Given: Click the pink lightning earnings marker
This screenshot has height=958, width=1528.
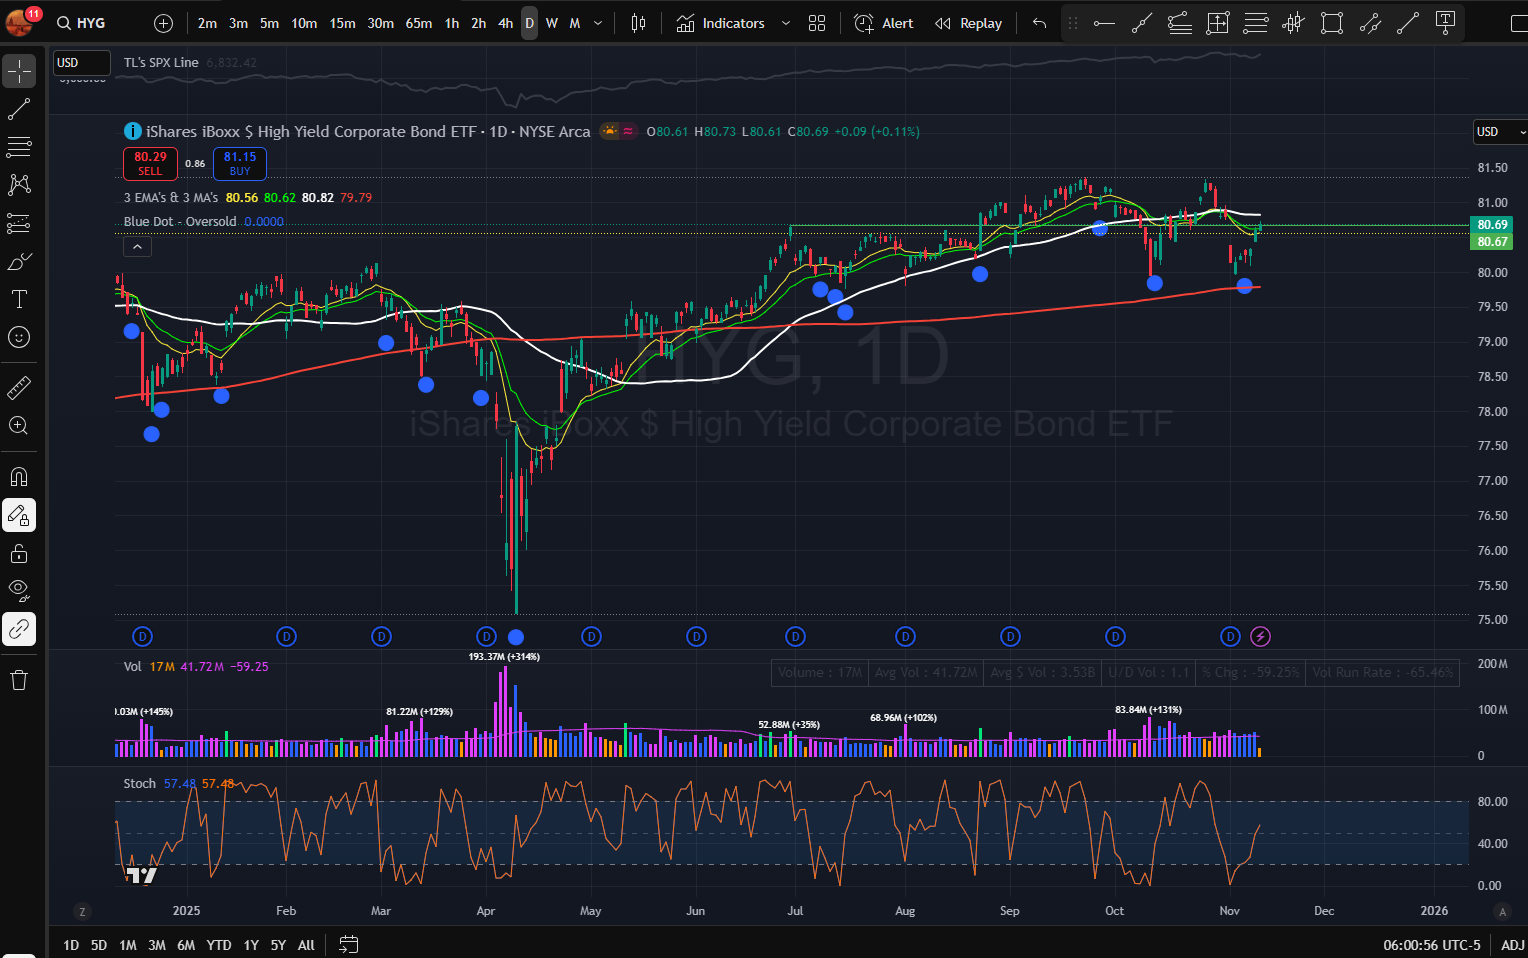Looking at the screenshot, I should pyautogui.click(x=1261, y=636).
